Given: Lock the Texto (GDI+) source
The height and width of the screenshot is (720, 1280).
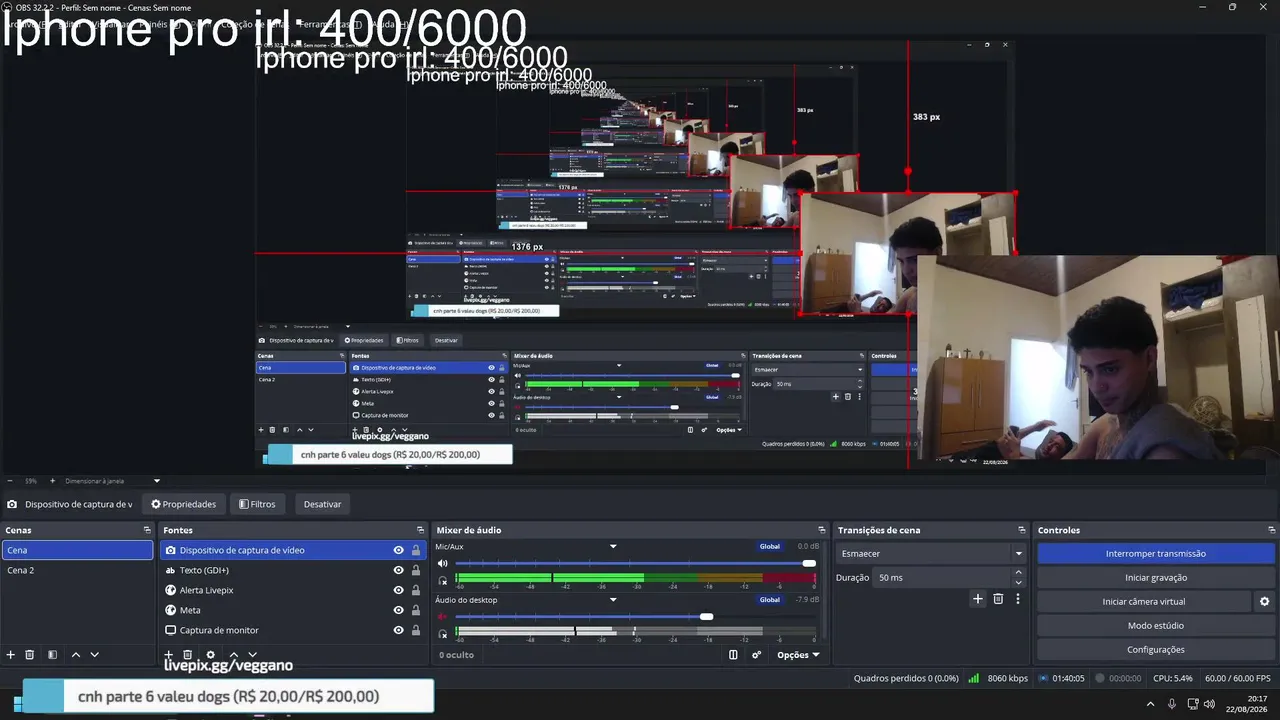Looking at the screenshot, I should pyautogui.click(x=416, y=570).
